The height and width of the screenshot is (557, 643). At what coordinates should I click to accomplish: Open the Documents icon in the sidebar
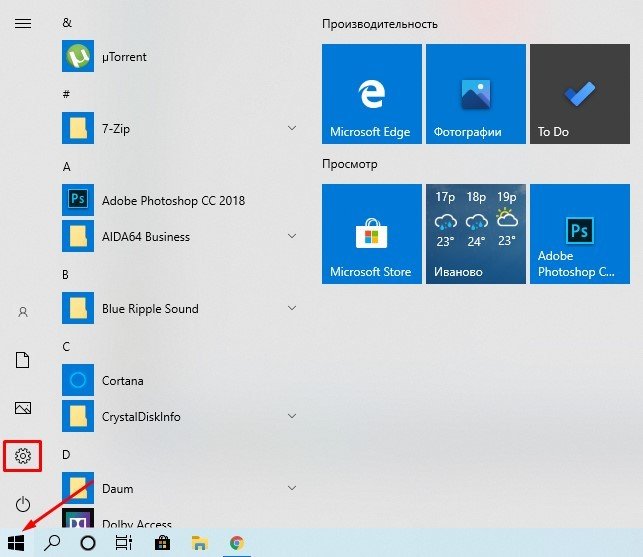pyautogui.click(x=23, y=360)
